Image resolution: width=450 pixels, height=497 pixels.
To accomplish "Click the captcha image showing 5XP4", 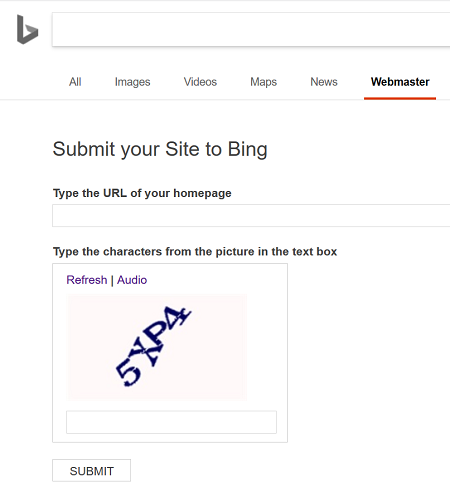I will coord(157,347).
